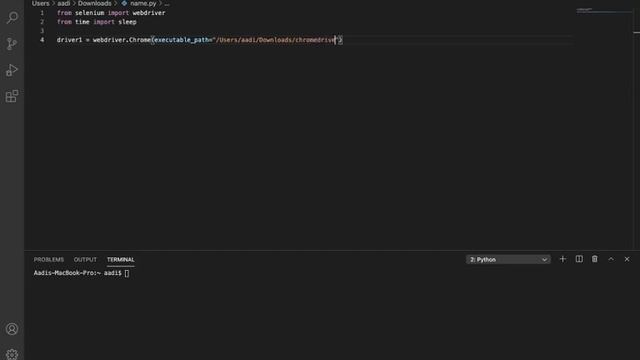Click the chromedriver path string
This screenshot has height=360, width=640.
coord(275,40)
